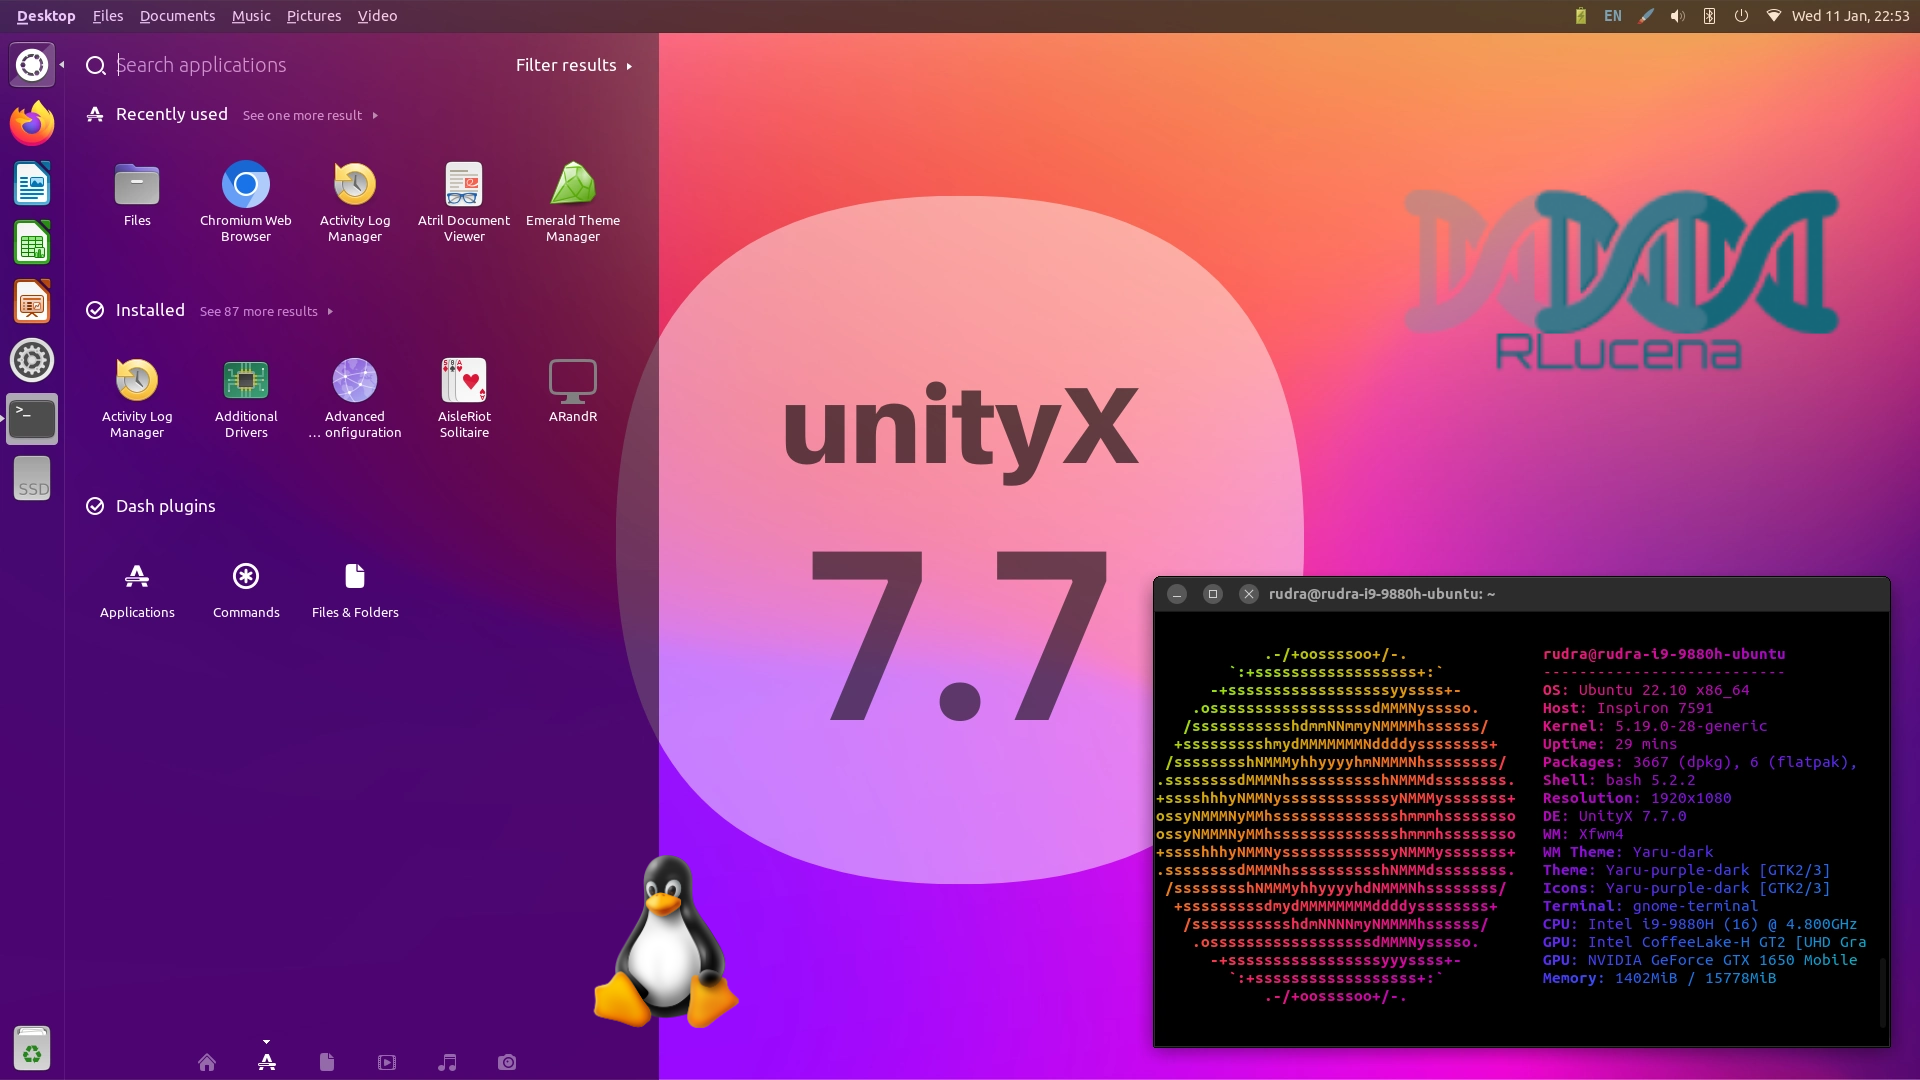Open LibreOffice Writer from the launcher

[x=32, y=184]
